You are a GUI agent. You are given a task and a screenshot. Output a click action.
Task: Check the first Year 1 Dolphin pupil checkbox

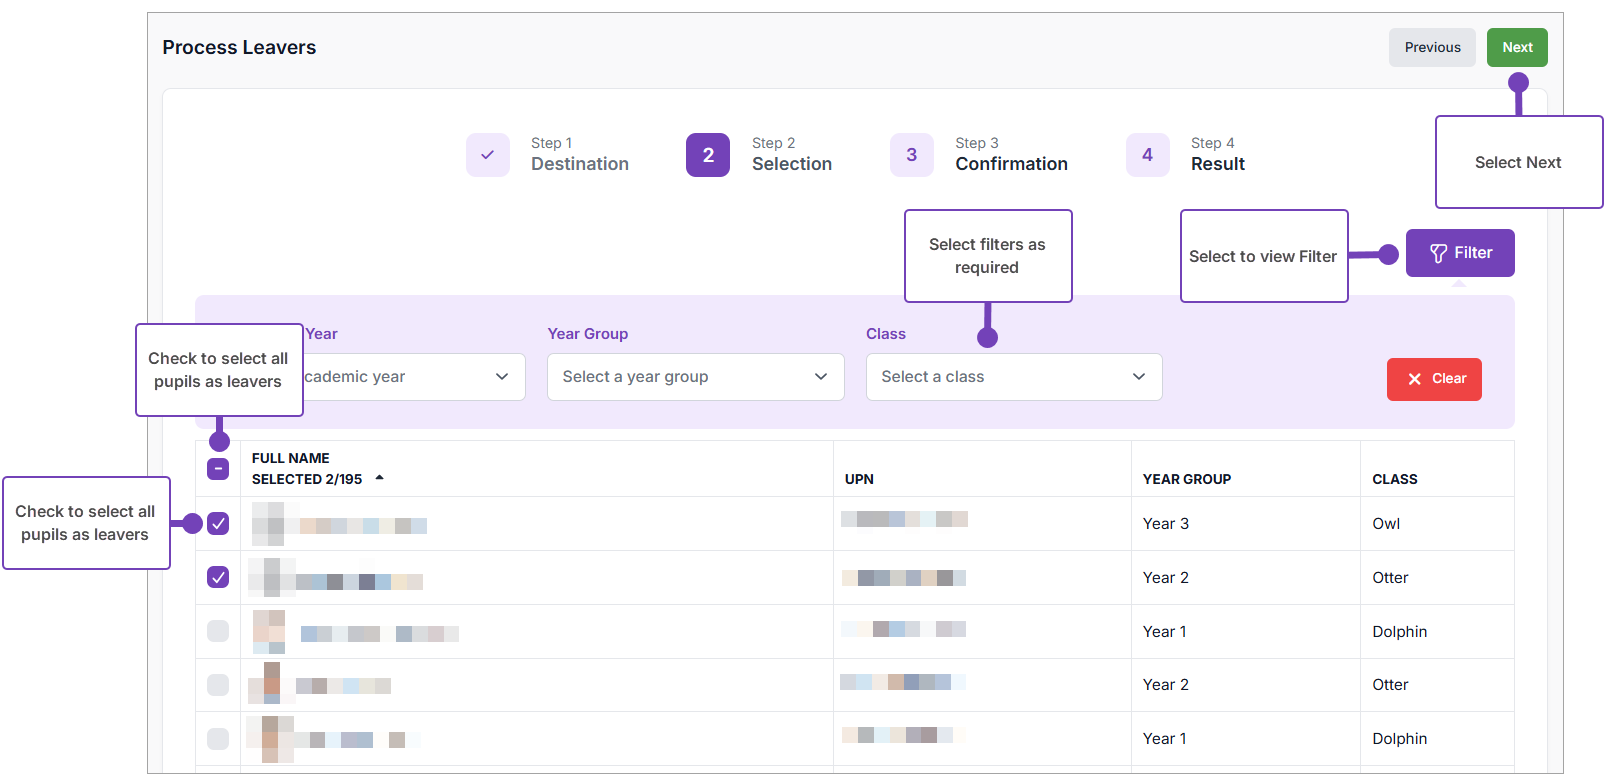(x=218, y=631)
